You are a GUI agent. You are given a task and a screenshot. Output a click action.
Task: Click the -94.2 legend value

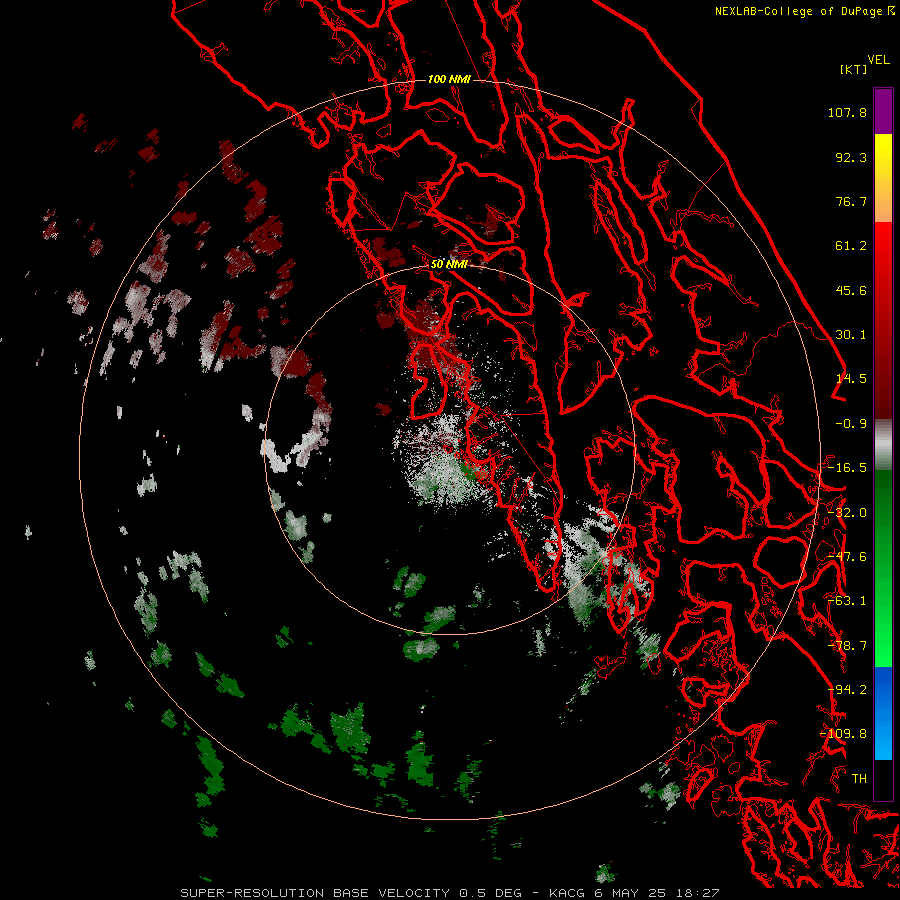(x=847, y=690)
